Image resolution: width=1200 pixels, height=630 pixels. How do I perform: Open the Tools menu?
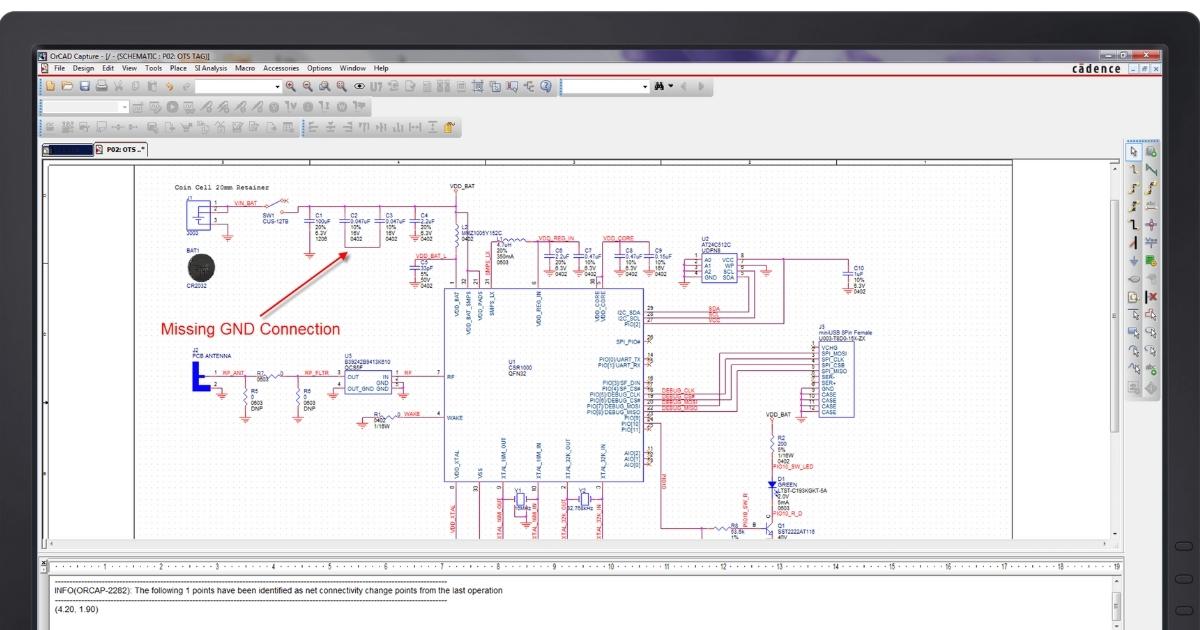[x=153, y=68]
